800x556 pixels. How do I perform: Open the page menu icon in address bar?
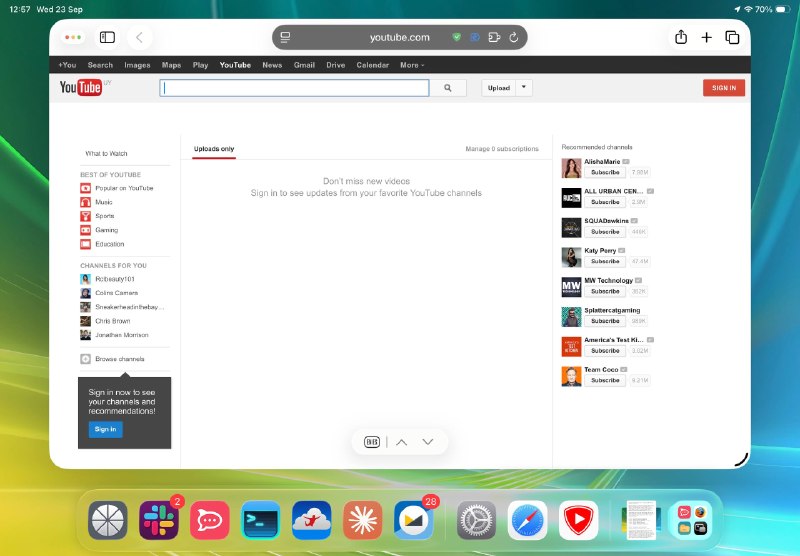coord(285,37)
